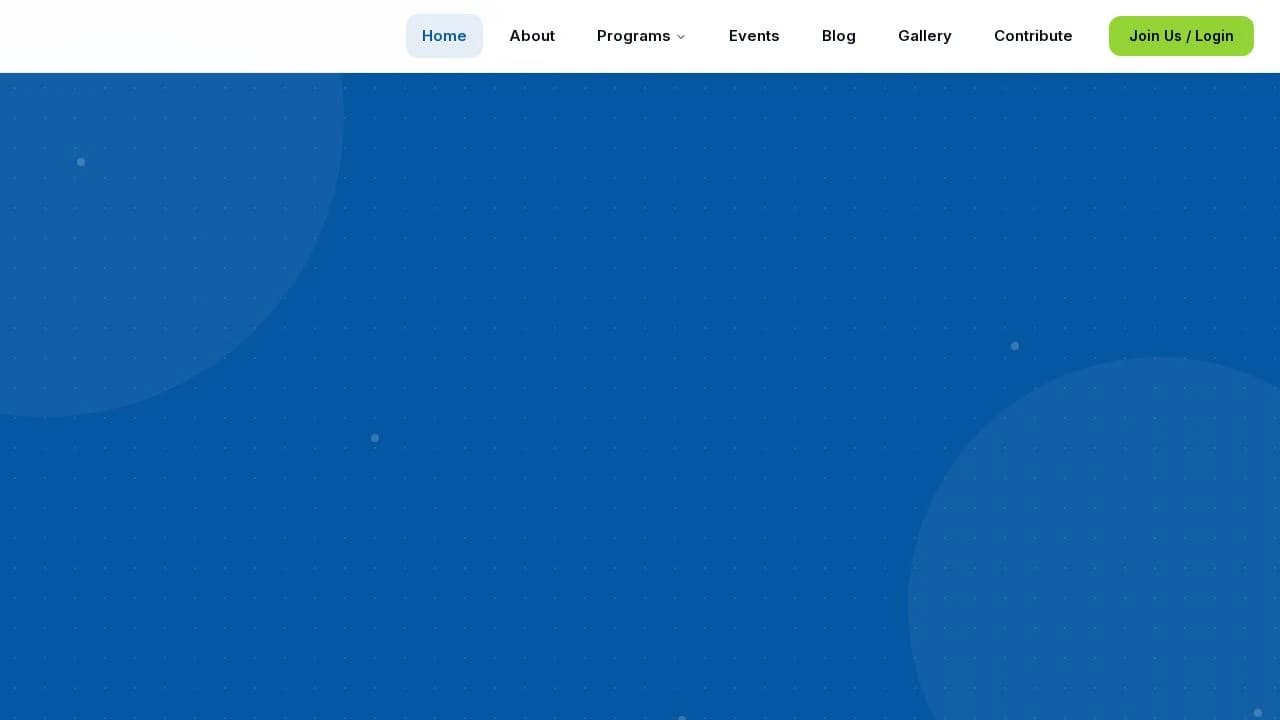Open Programs to see available options

point(634,36)
